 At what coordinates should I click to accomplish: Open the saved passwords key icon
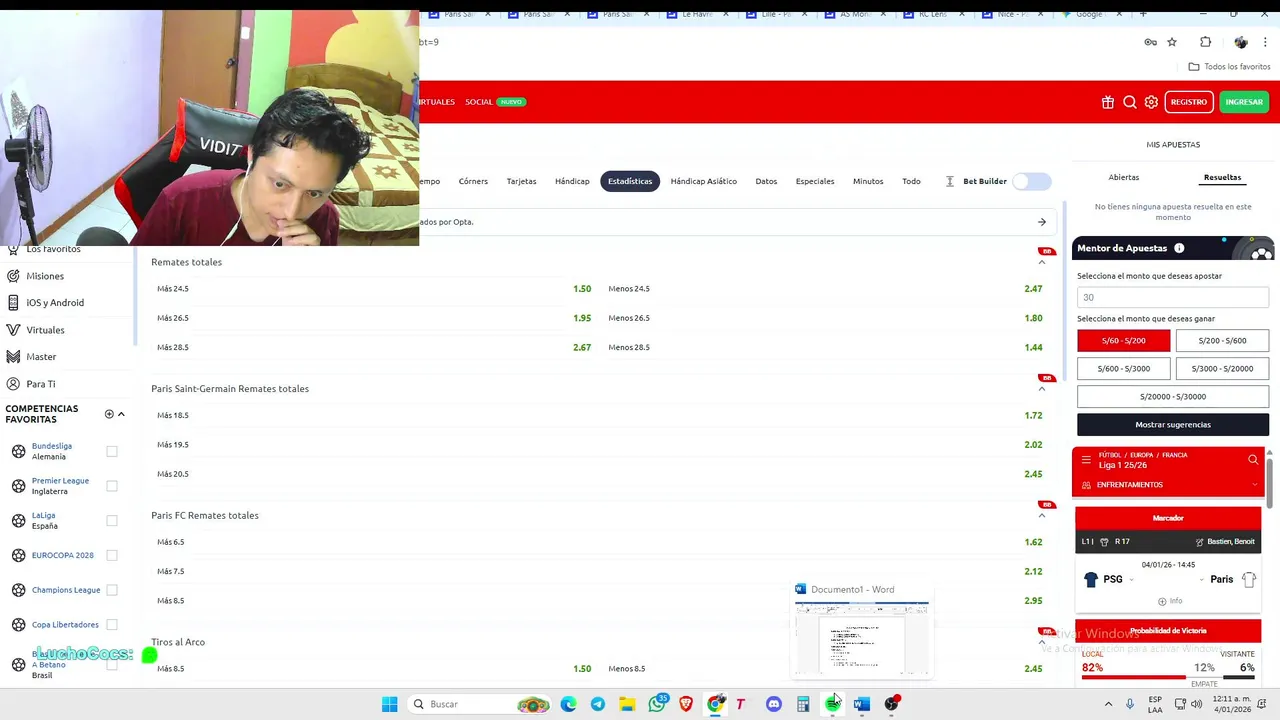tap(1150, 42)
